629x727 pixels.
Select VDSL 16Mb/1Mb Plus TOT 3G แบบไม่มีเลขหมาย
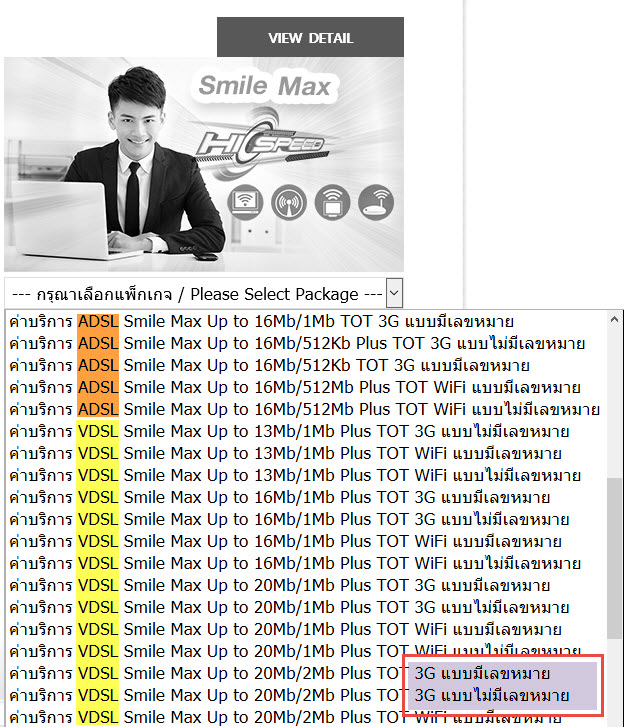[306, 520]
